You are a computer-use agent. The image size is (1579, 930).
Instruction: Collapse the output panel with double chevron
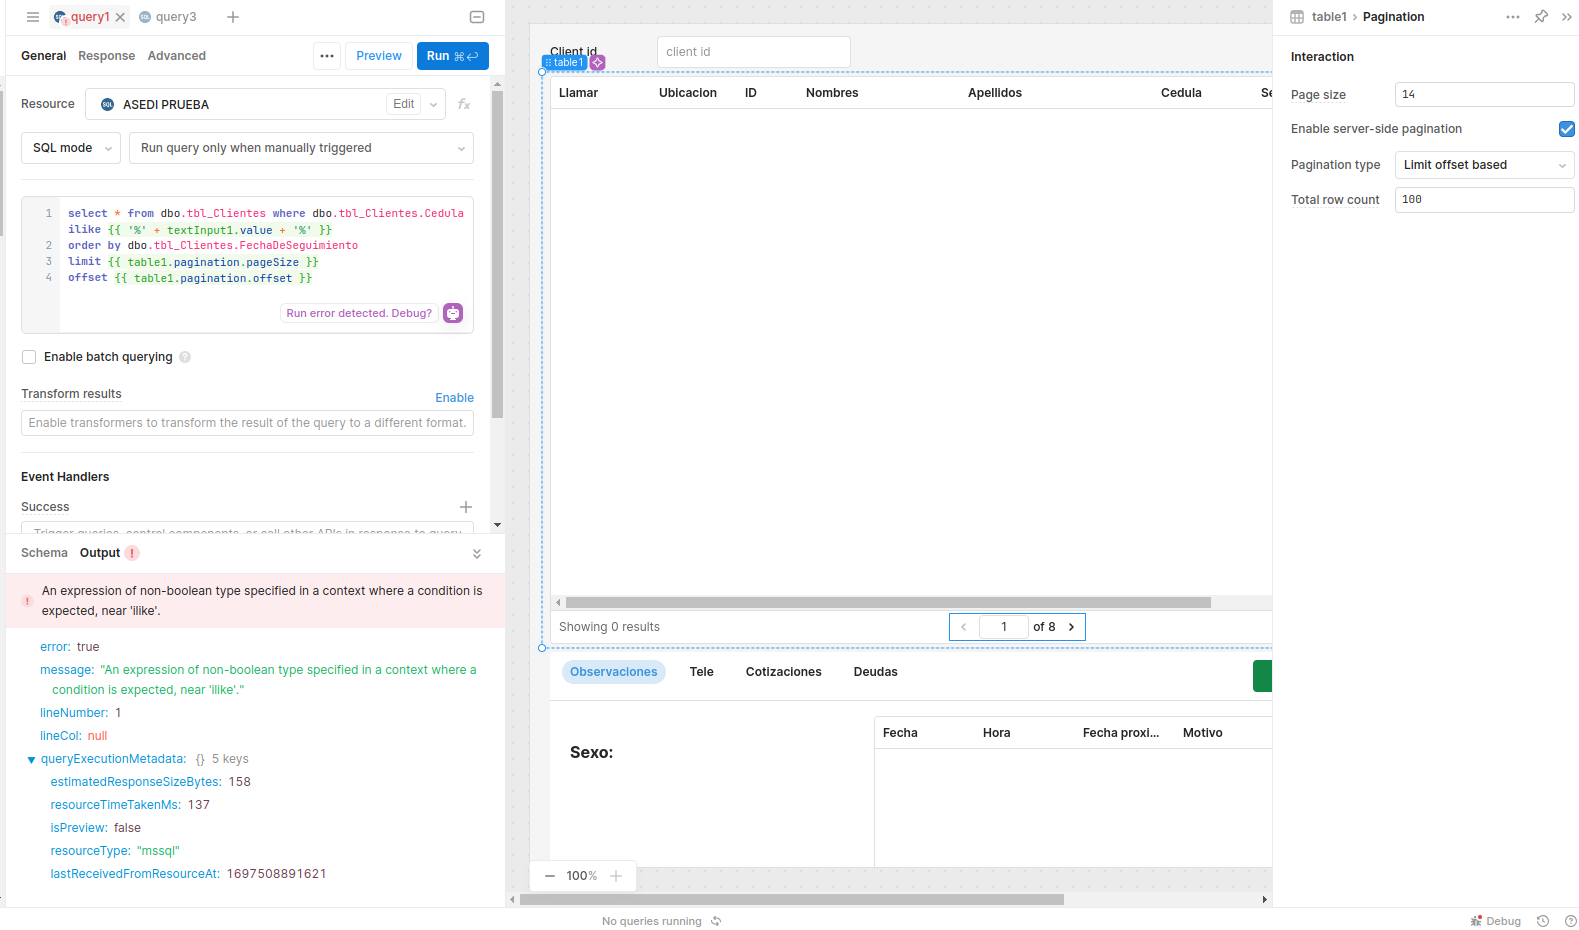point(477,553)
